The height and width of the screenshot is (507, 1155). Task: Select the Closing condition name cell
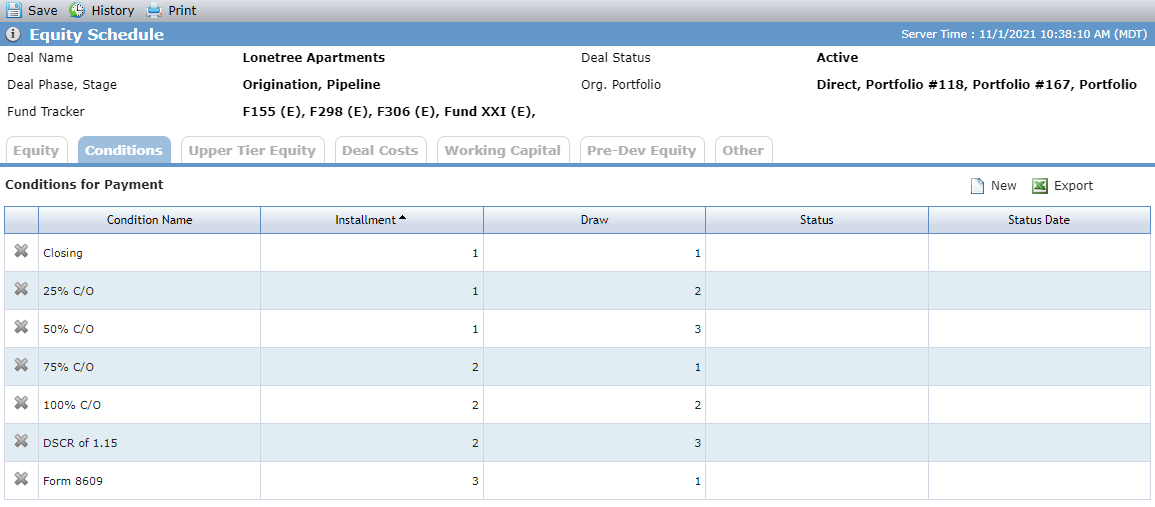150,253
